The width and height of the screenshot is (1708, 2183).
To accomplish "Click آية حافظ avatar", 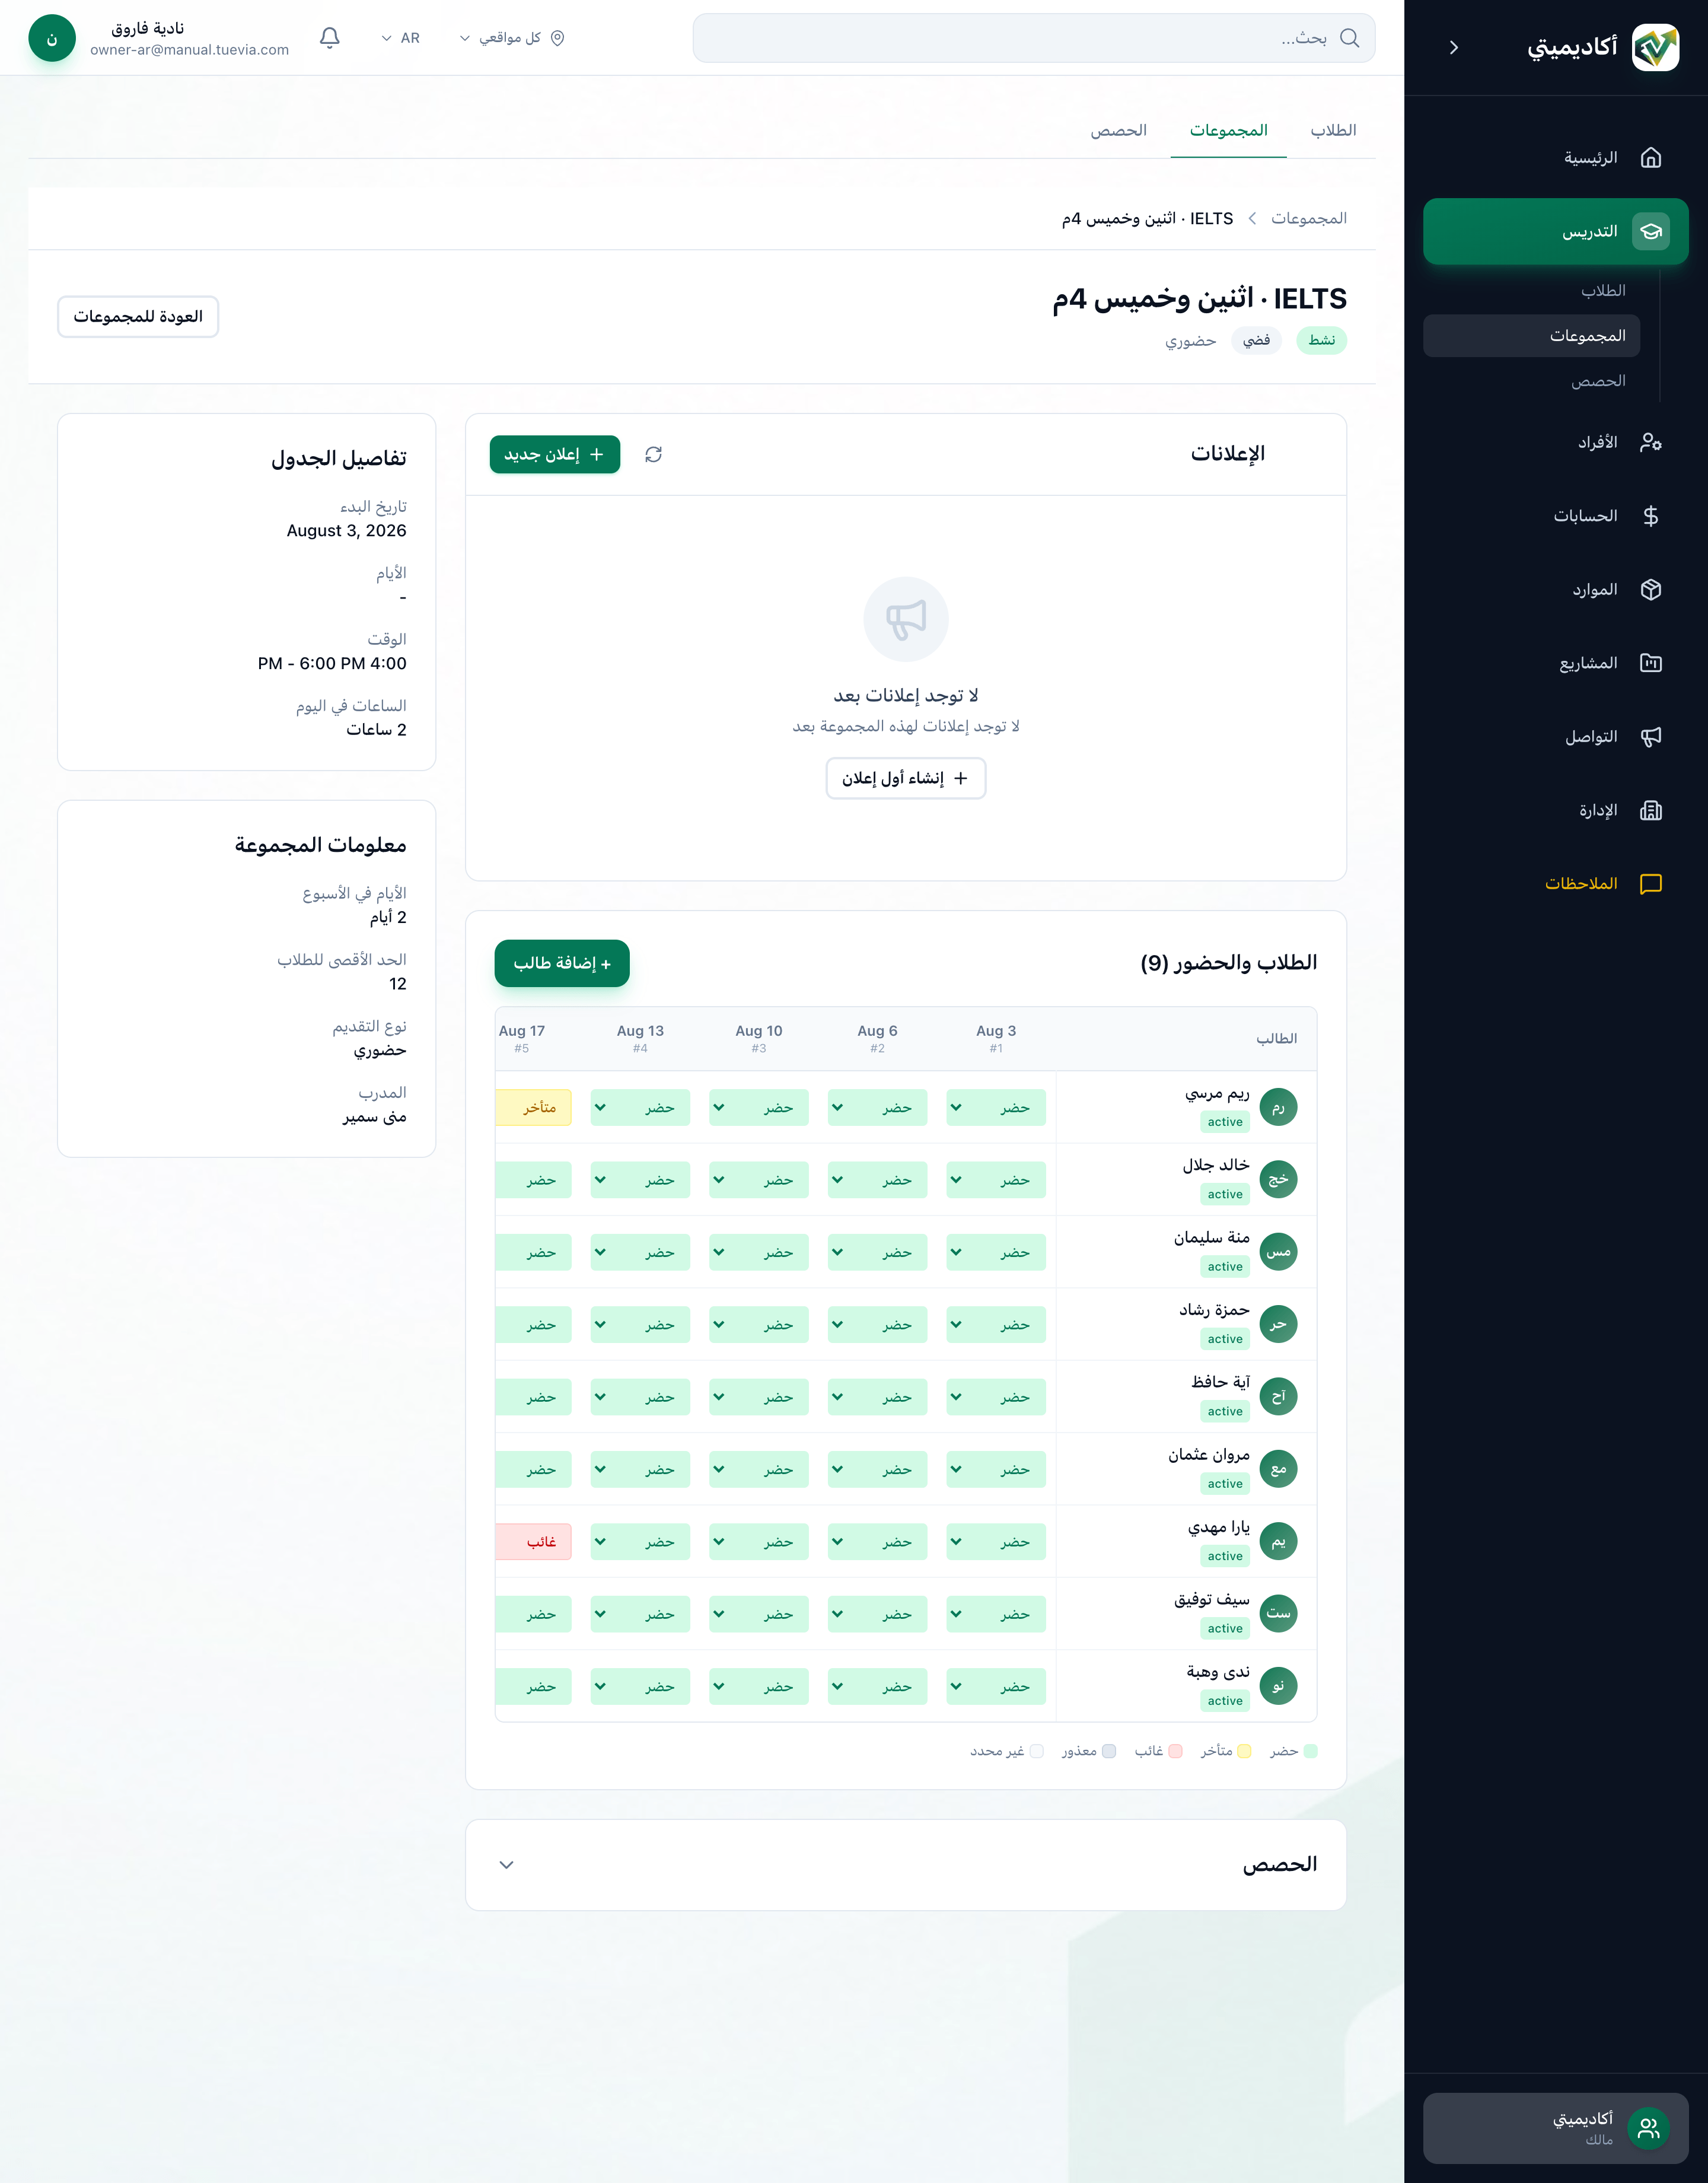I will 1278,1397.
